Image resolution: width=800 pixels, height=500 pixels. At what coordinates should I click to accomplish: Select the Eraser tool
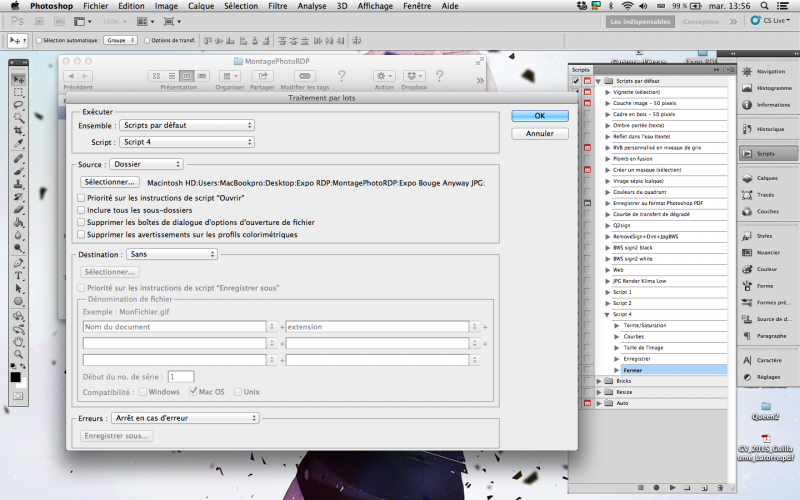click(18, 210)
